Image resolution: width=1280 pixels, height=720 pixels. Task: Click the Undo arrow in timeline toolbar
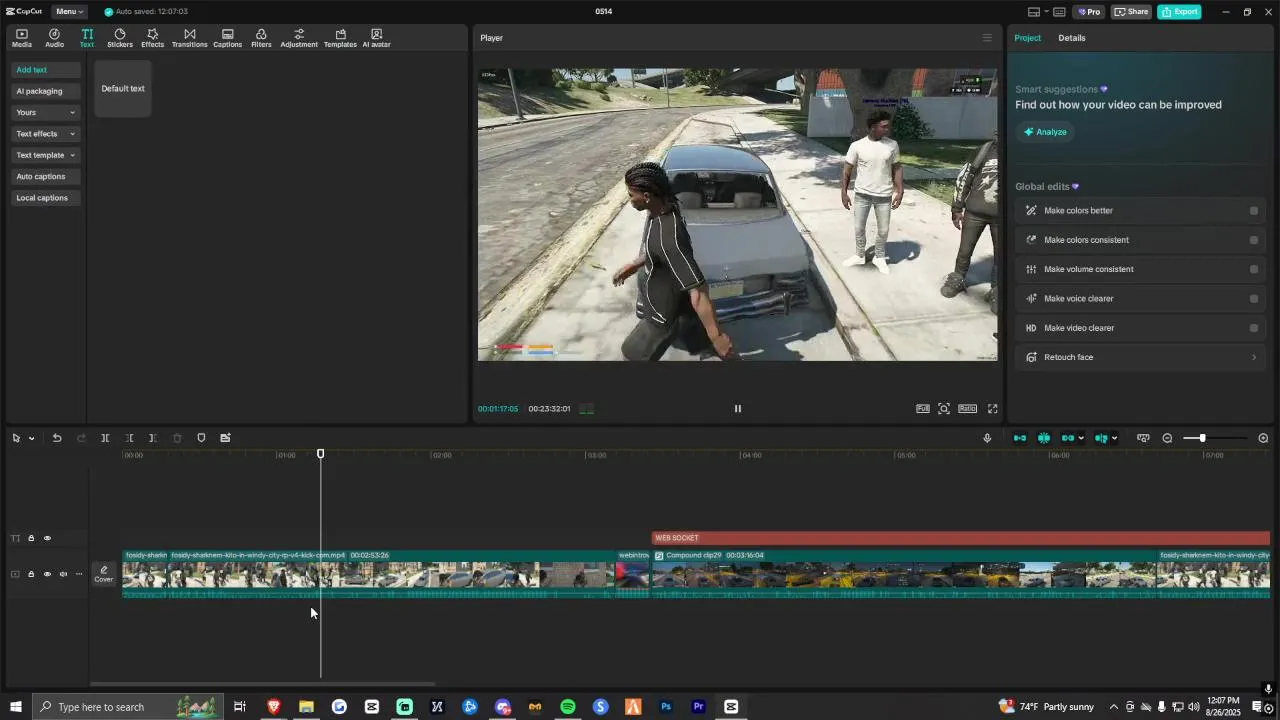pyautogui.click(x=57, y=438)
